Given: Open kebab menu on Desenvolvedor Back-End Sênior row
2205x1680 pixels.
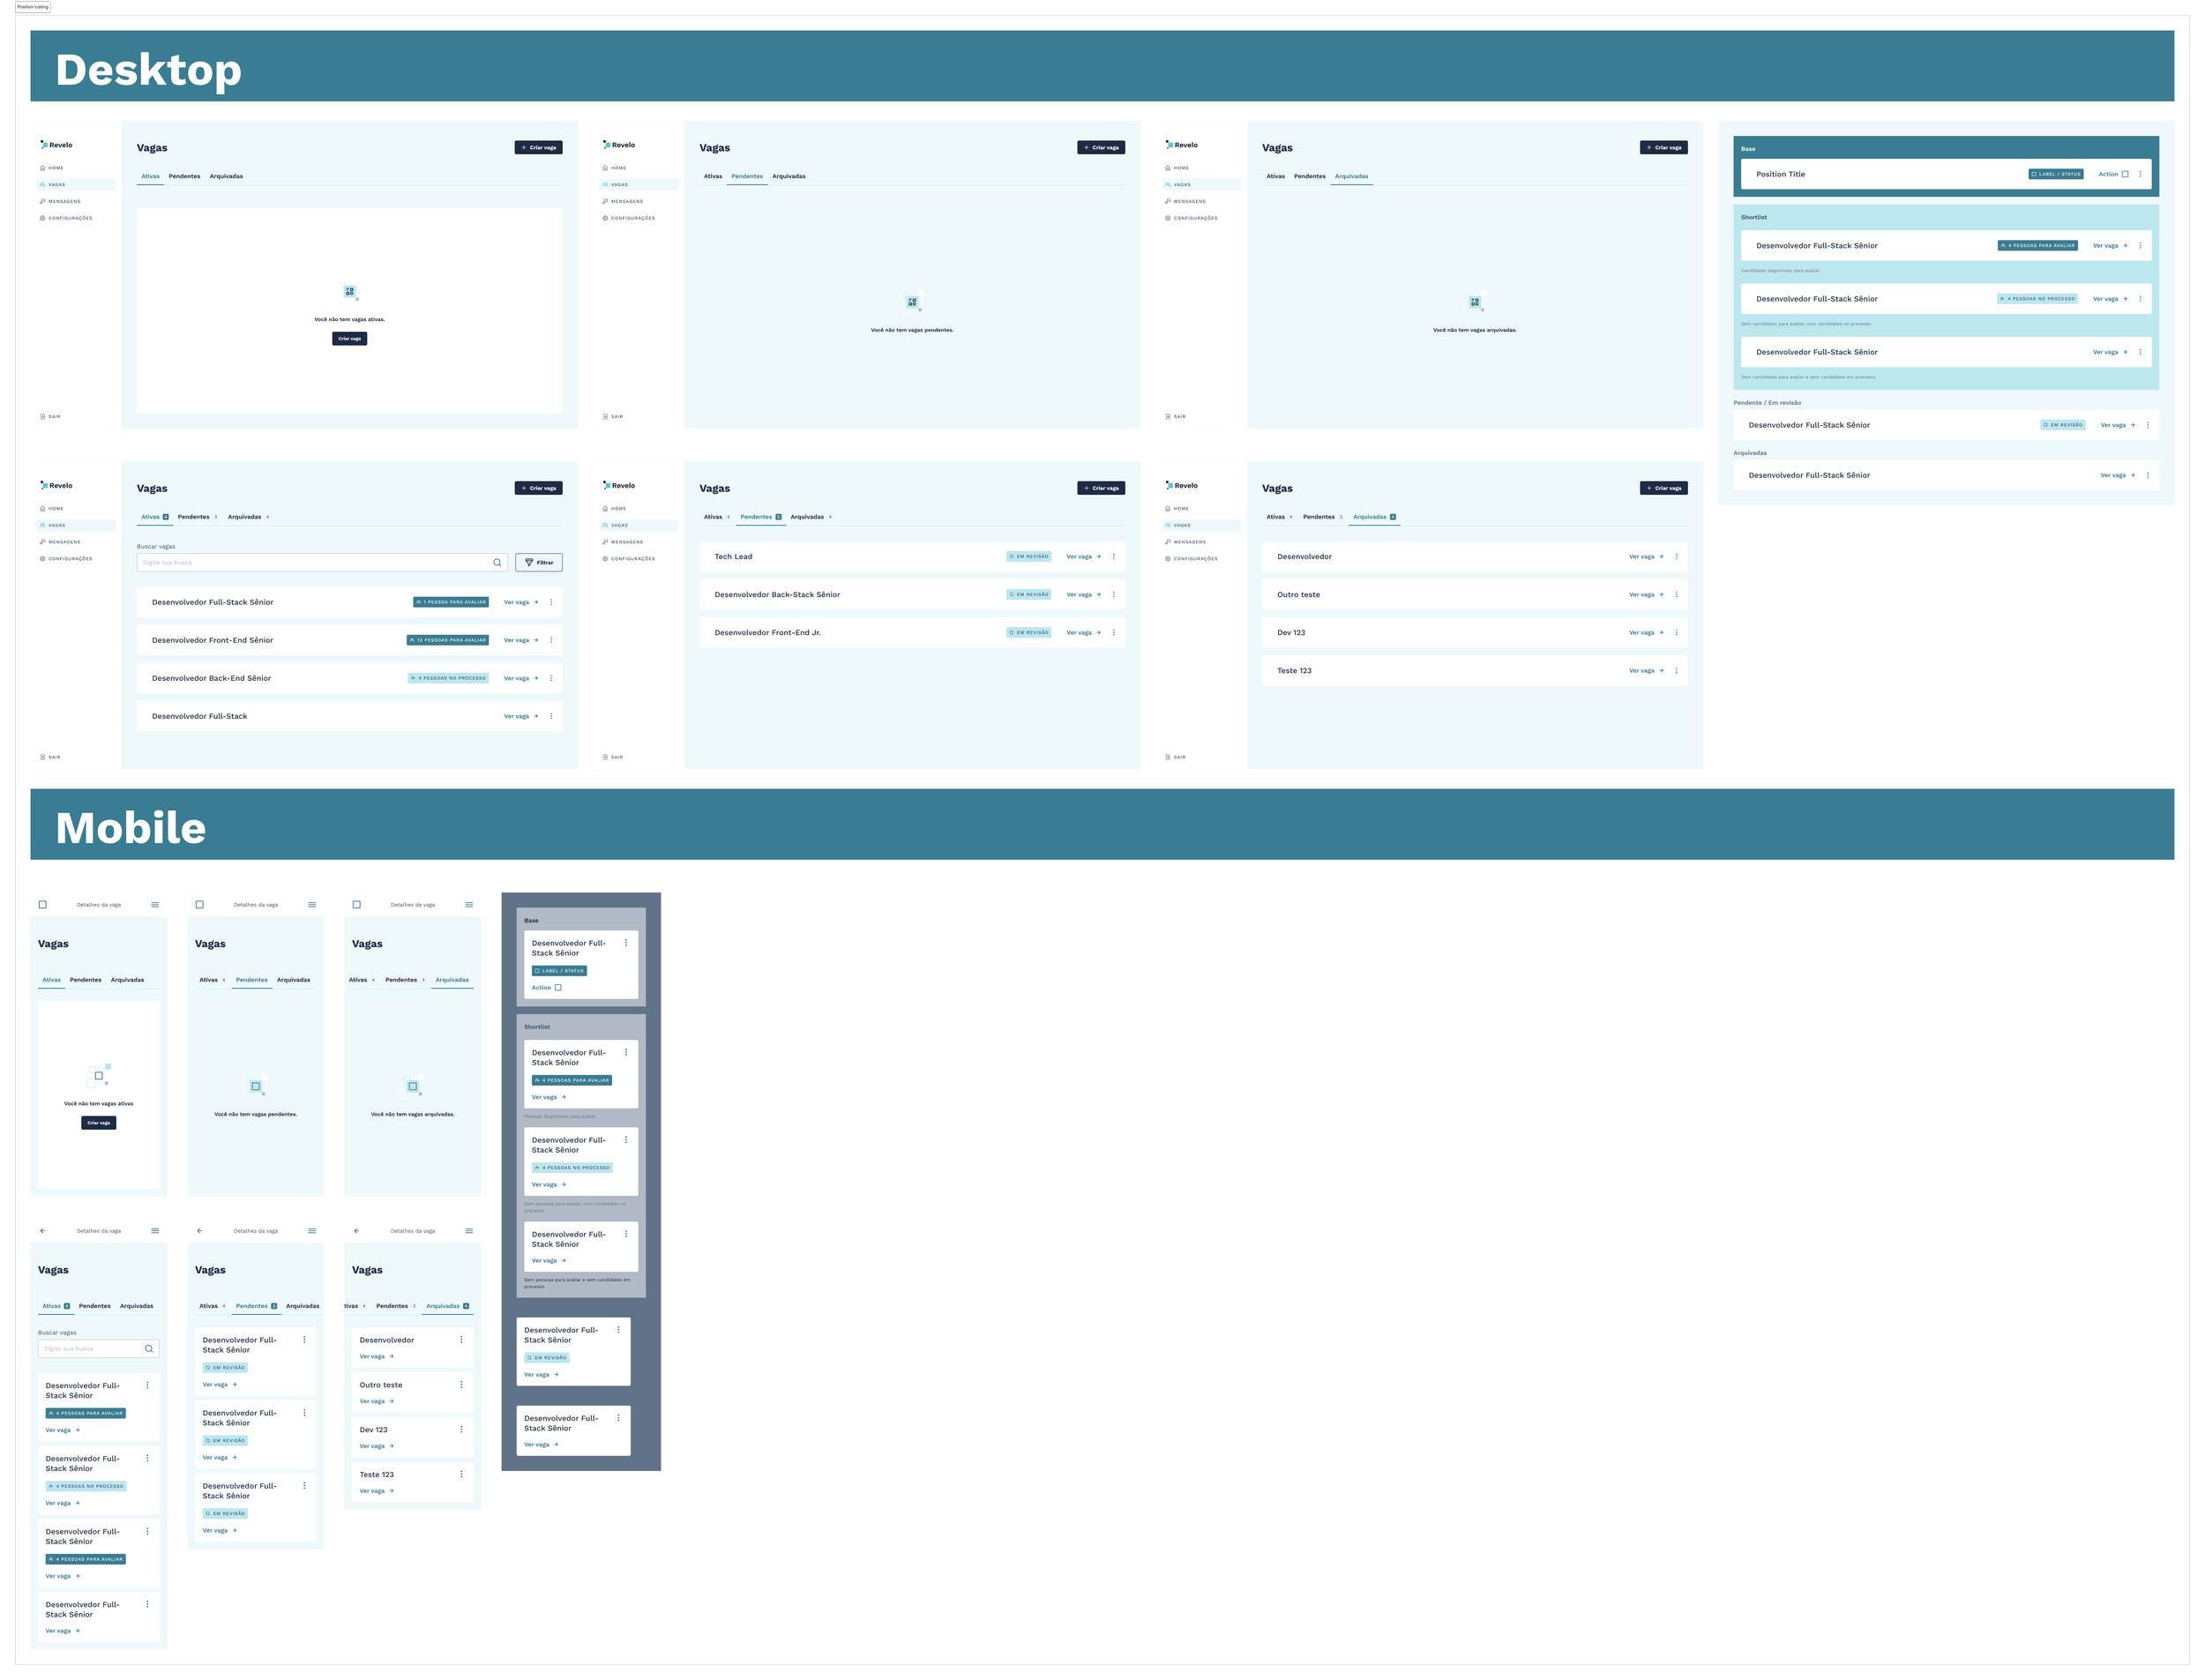Looking at the screenshot, I should coord(551,678).
